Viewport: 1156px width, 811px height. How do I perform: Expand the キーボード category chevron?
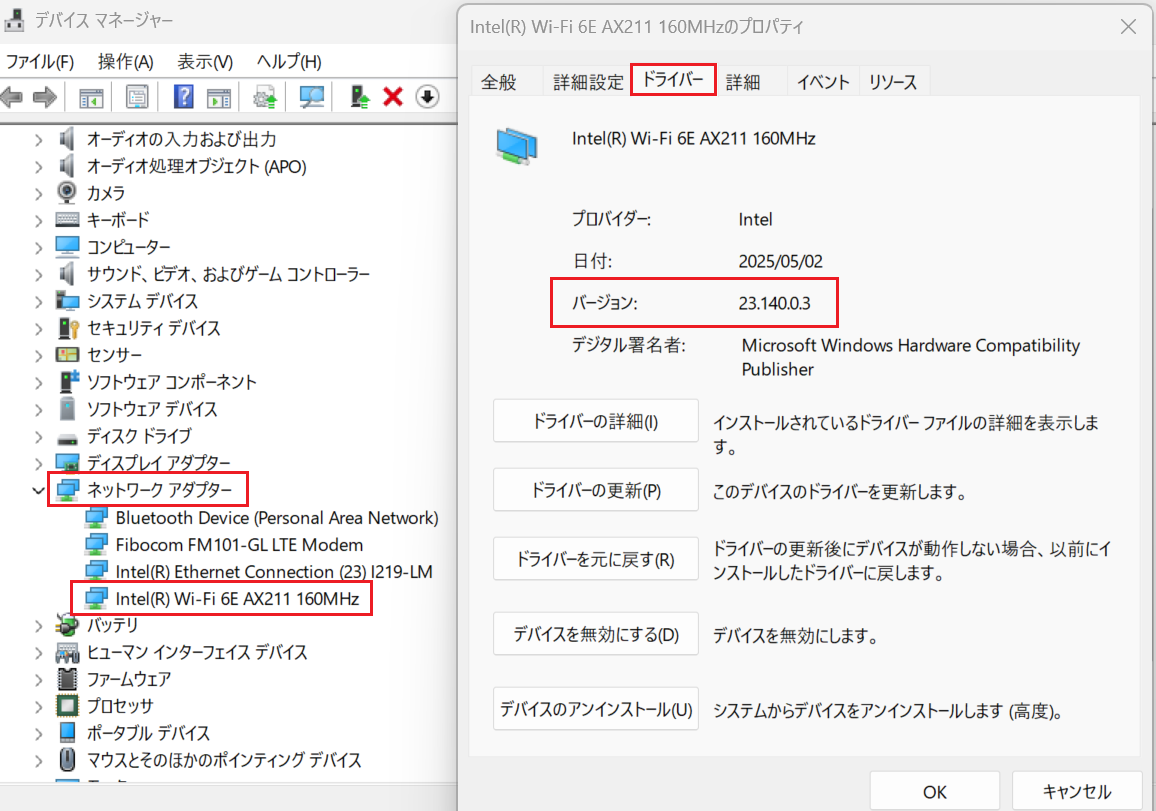click(38, 220)
